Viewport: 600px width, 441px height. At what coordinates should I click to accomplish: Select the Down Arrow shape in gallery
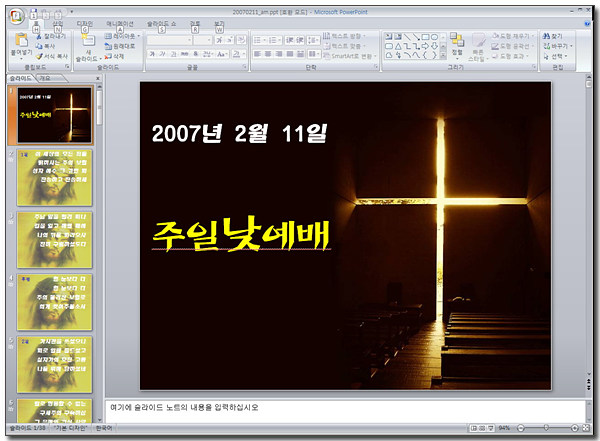pos(435,46)
